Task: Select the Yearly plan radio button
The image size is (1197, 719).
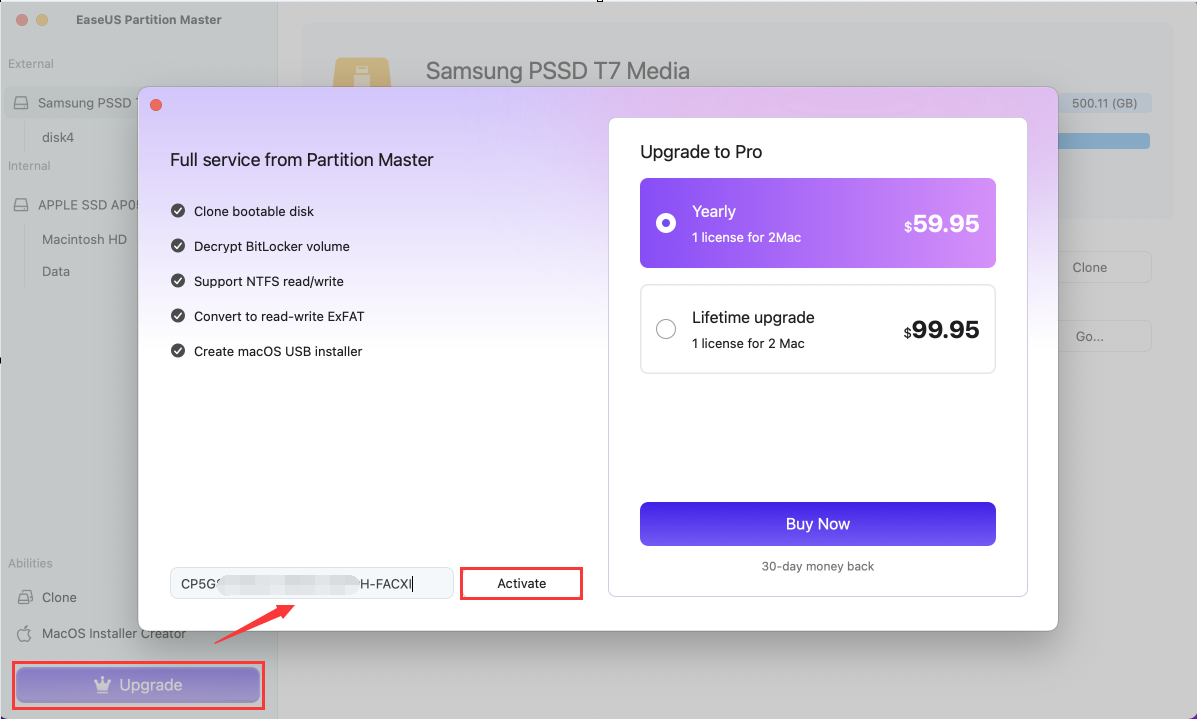Action: point(666,223)
